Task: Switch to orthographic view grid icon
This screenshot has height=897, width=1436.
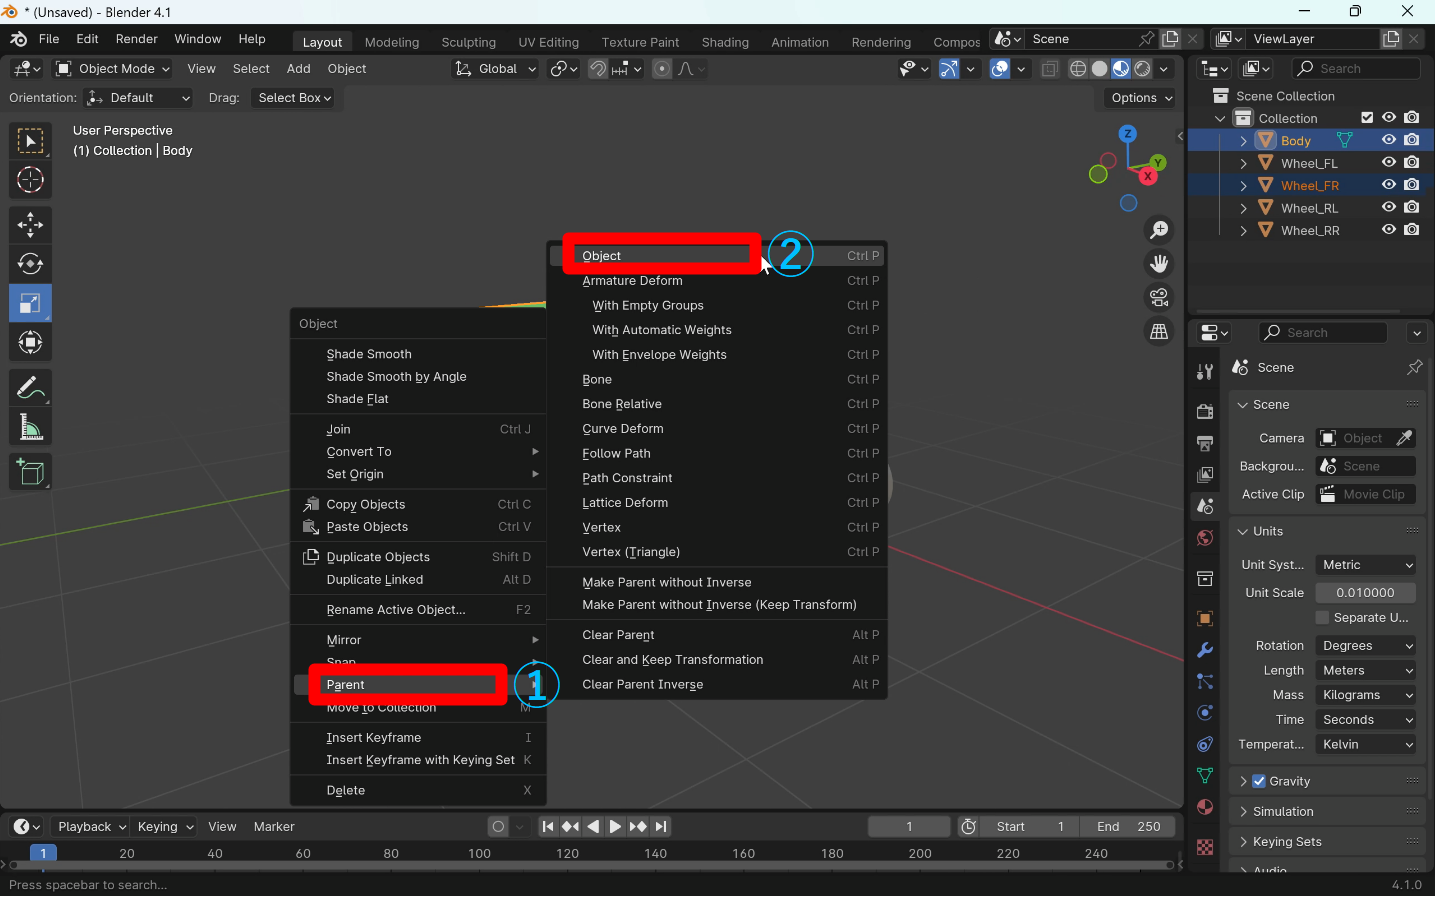Action: pyautogui.click(x=1159, y=332)
